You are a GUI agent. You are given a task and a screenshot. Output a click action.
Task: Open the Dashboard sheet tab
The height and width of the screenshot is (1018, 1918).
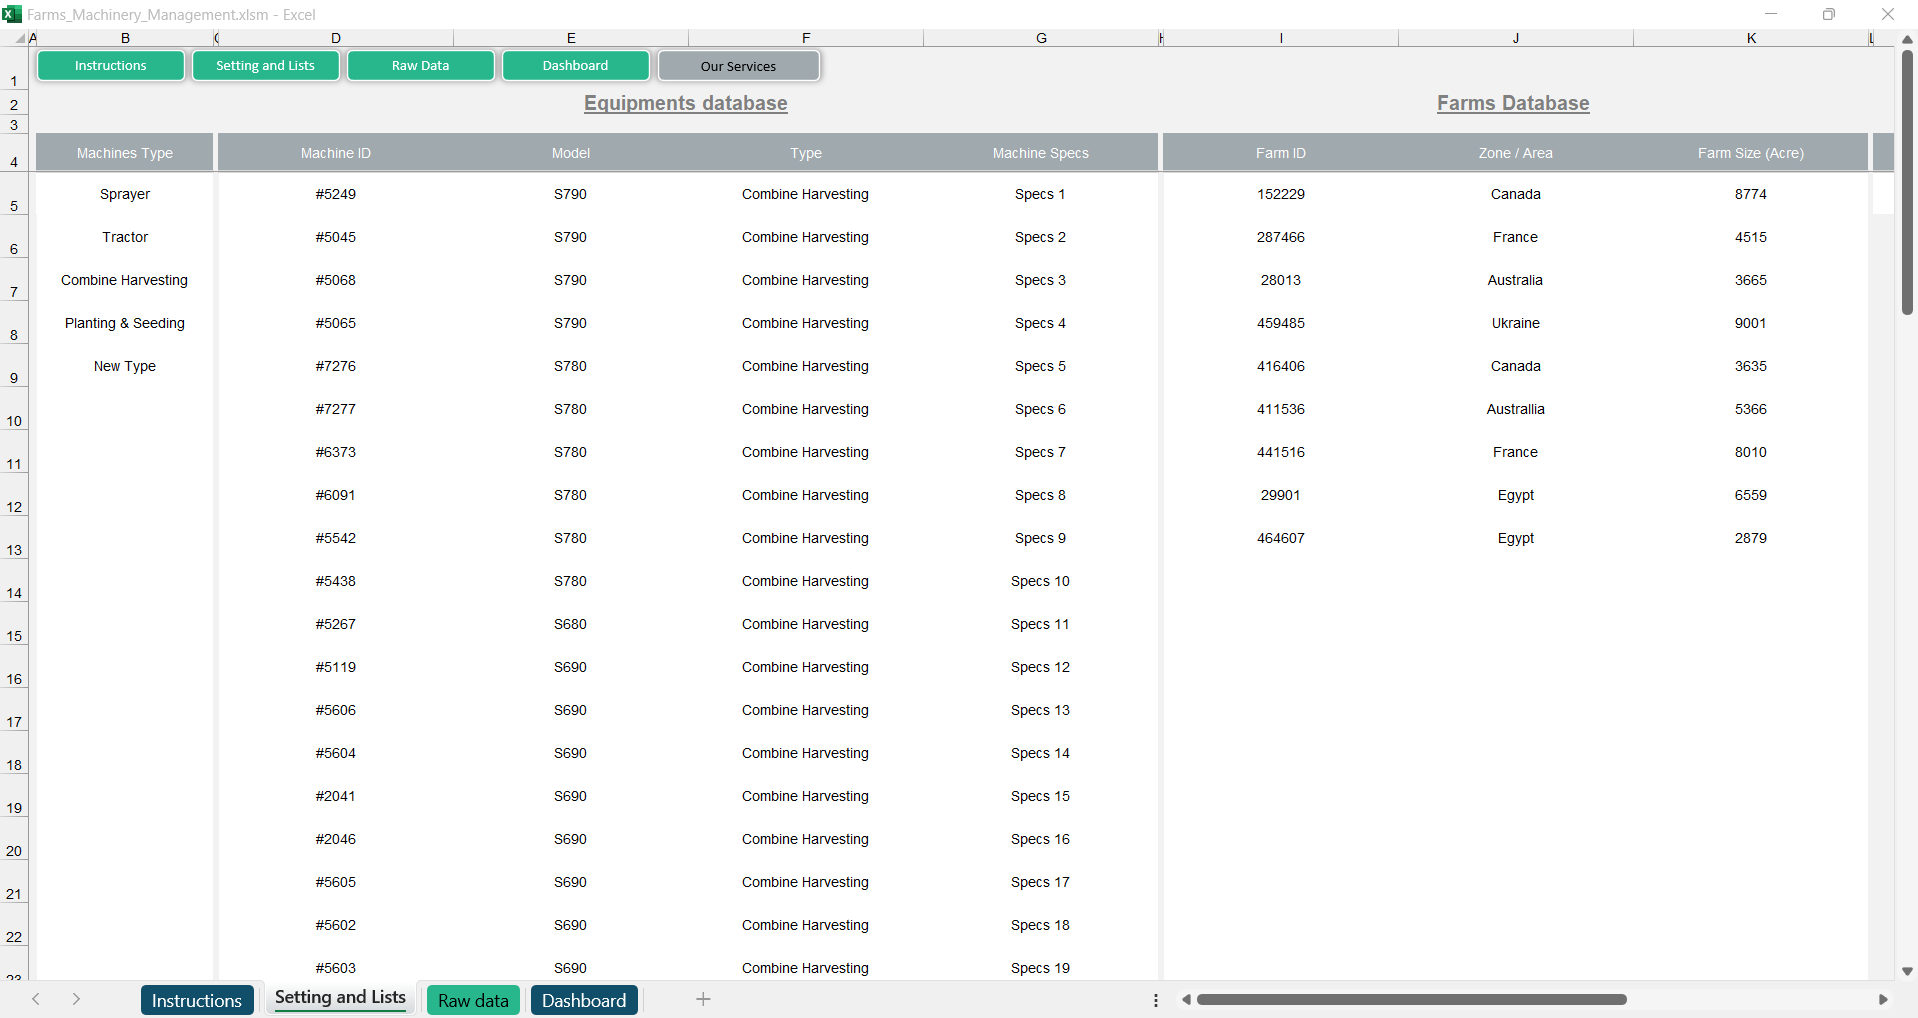coord(584,1000)
